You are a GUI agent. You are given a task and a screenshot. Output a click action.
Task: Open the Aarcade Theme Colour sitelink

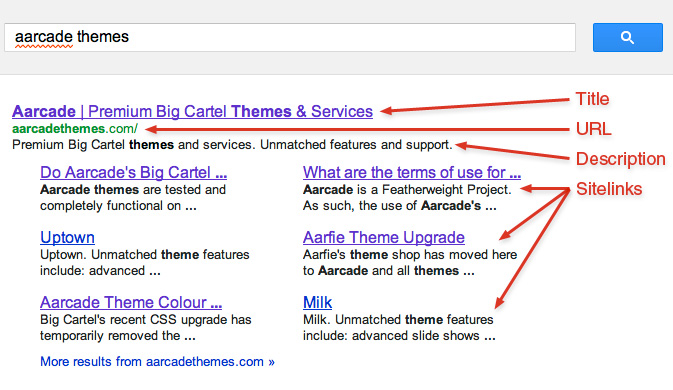point(131,302)
